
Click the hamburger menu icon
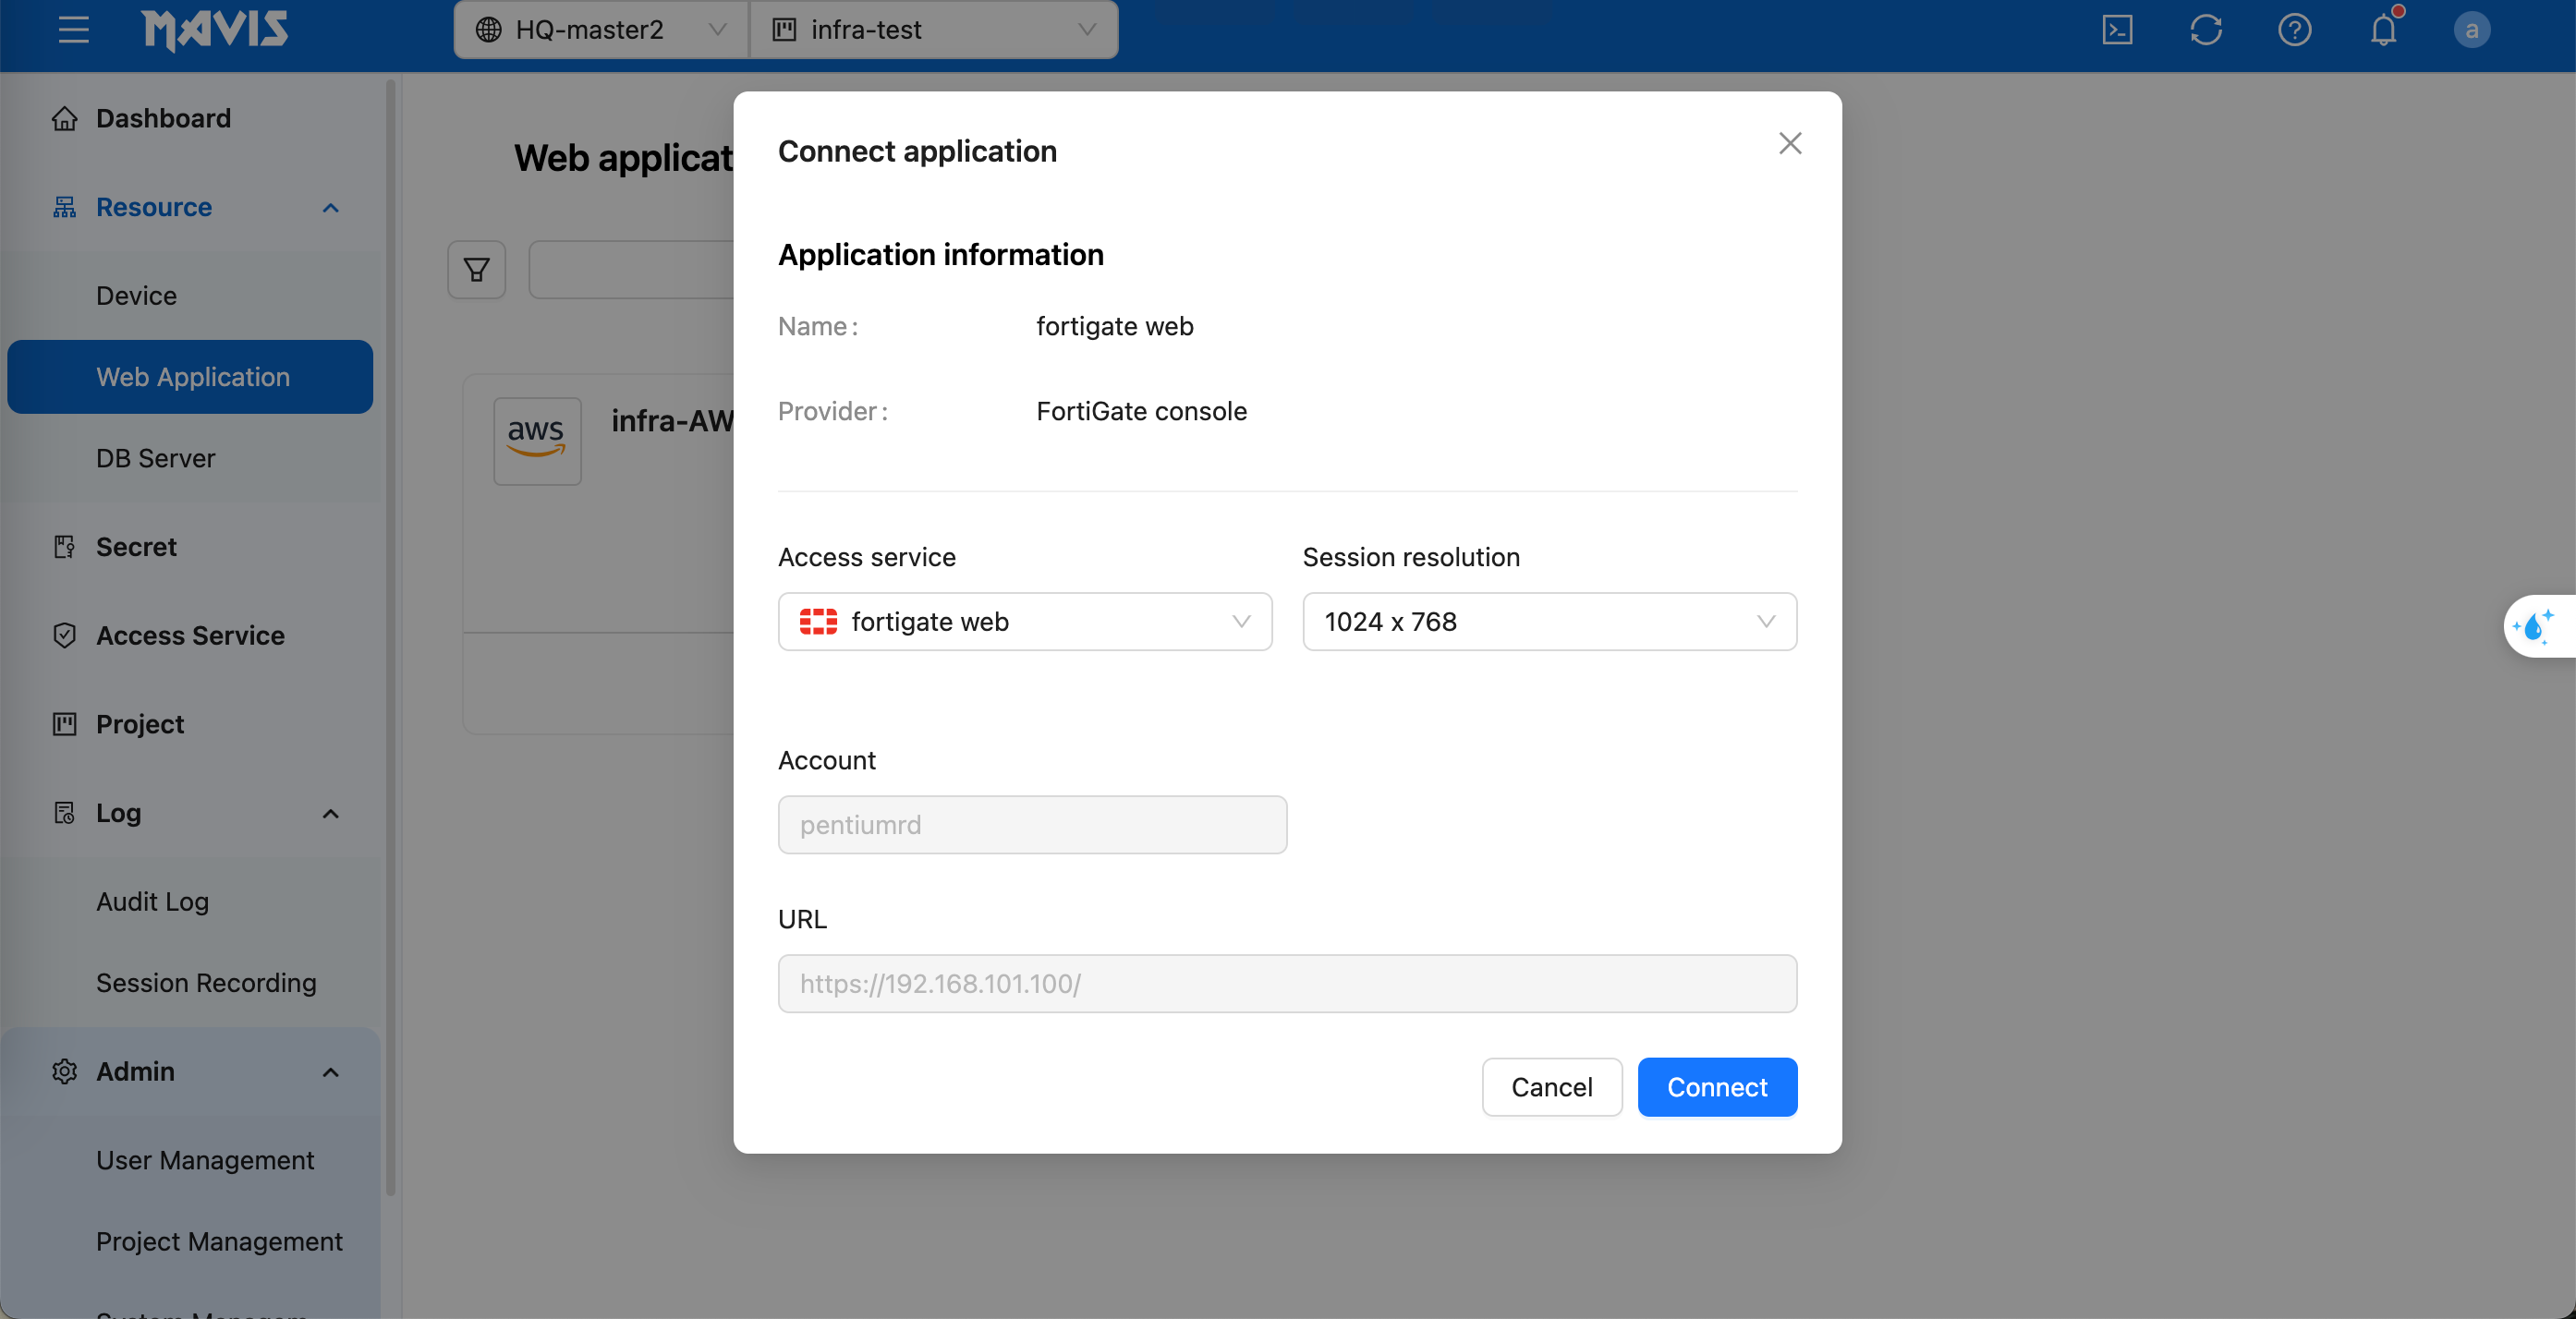(73, 30)
